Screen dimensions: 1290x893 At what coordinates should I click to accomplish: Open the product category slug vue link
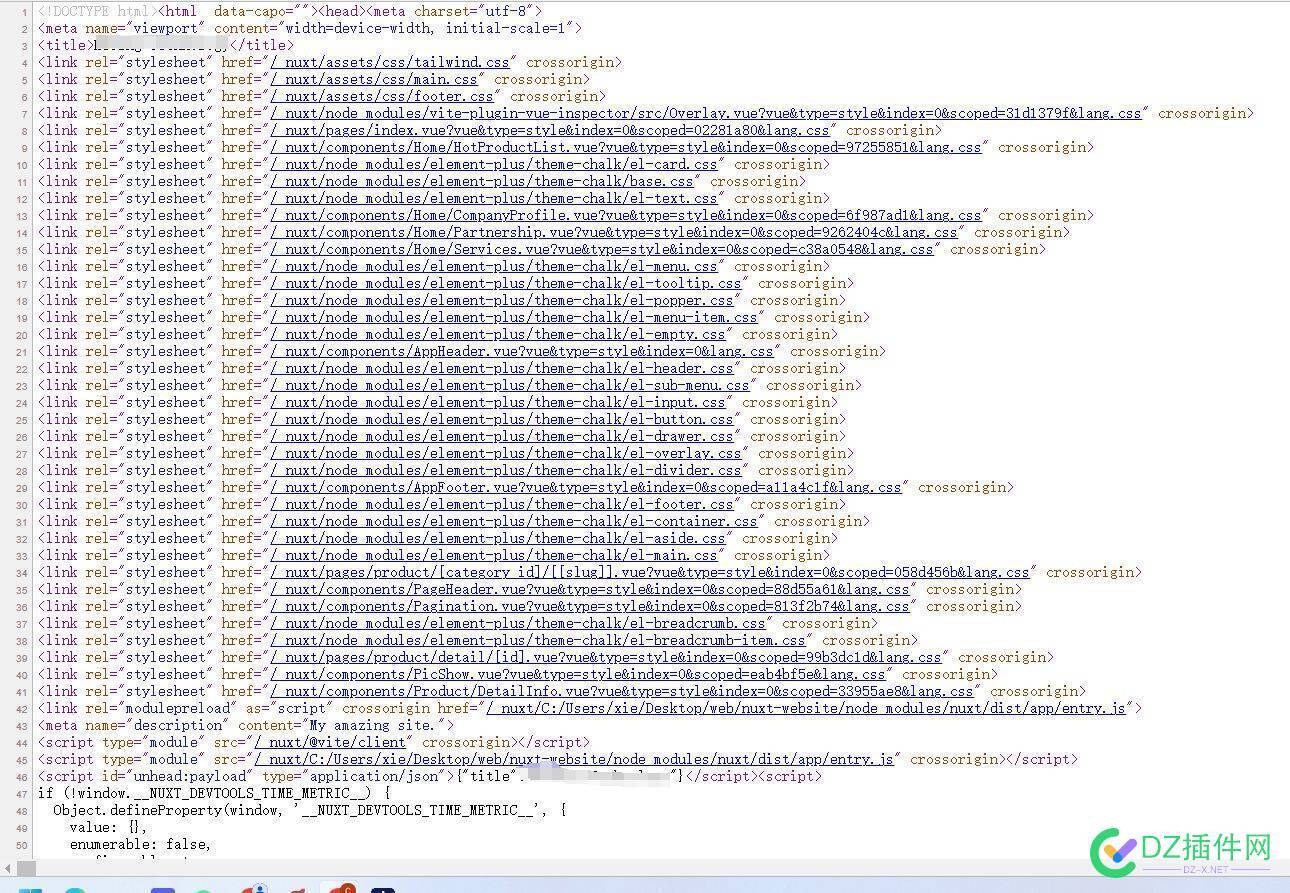[x=650, y=572]
